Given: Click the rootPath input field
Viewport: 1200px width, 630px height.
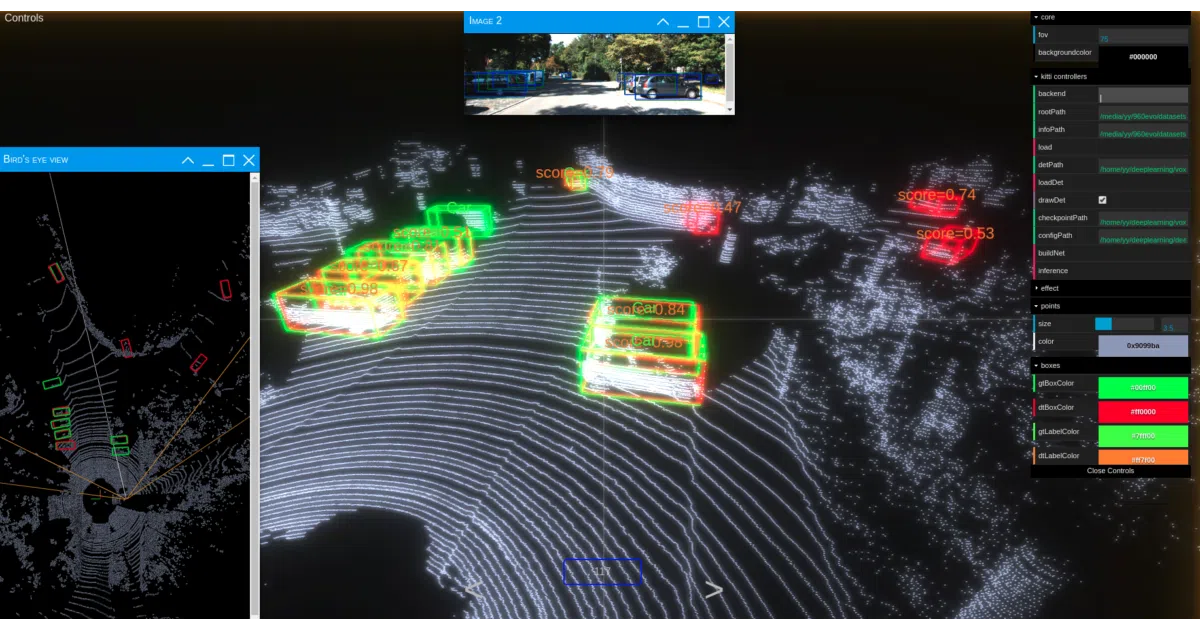Looking at the screenshot, I should point(1143,114).
